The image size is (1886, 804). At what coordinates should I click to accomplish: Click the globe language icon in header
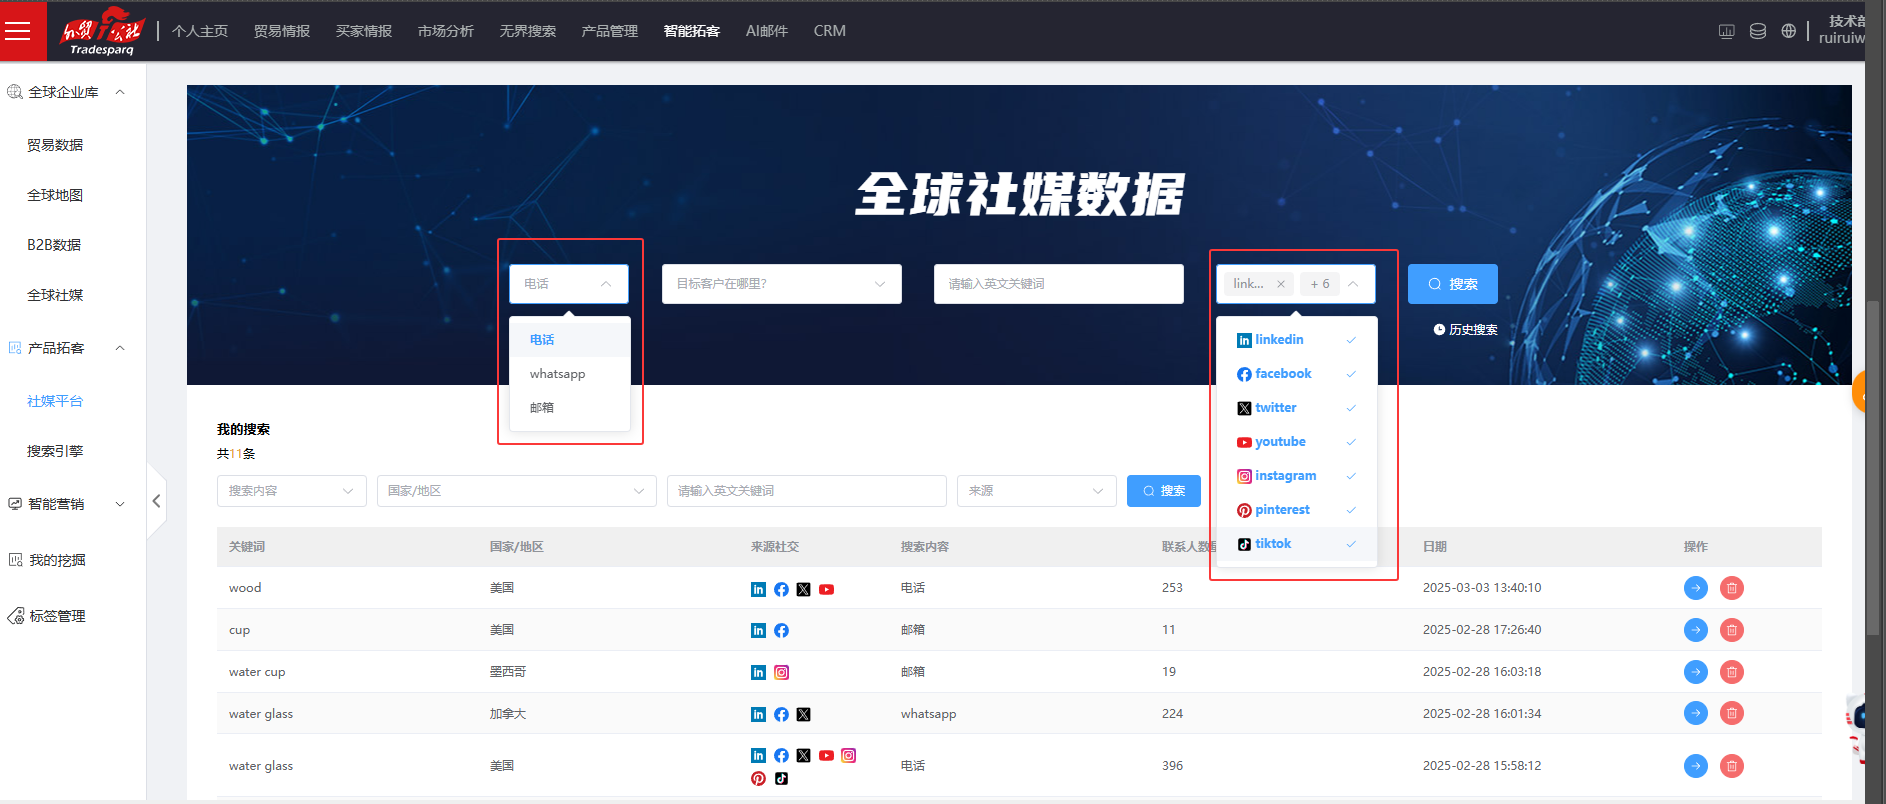tap(1788, 31)
